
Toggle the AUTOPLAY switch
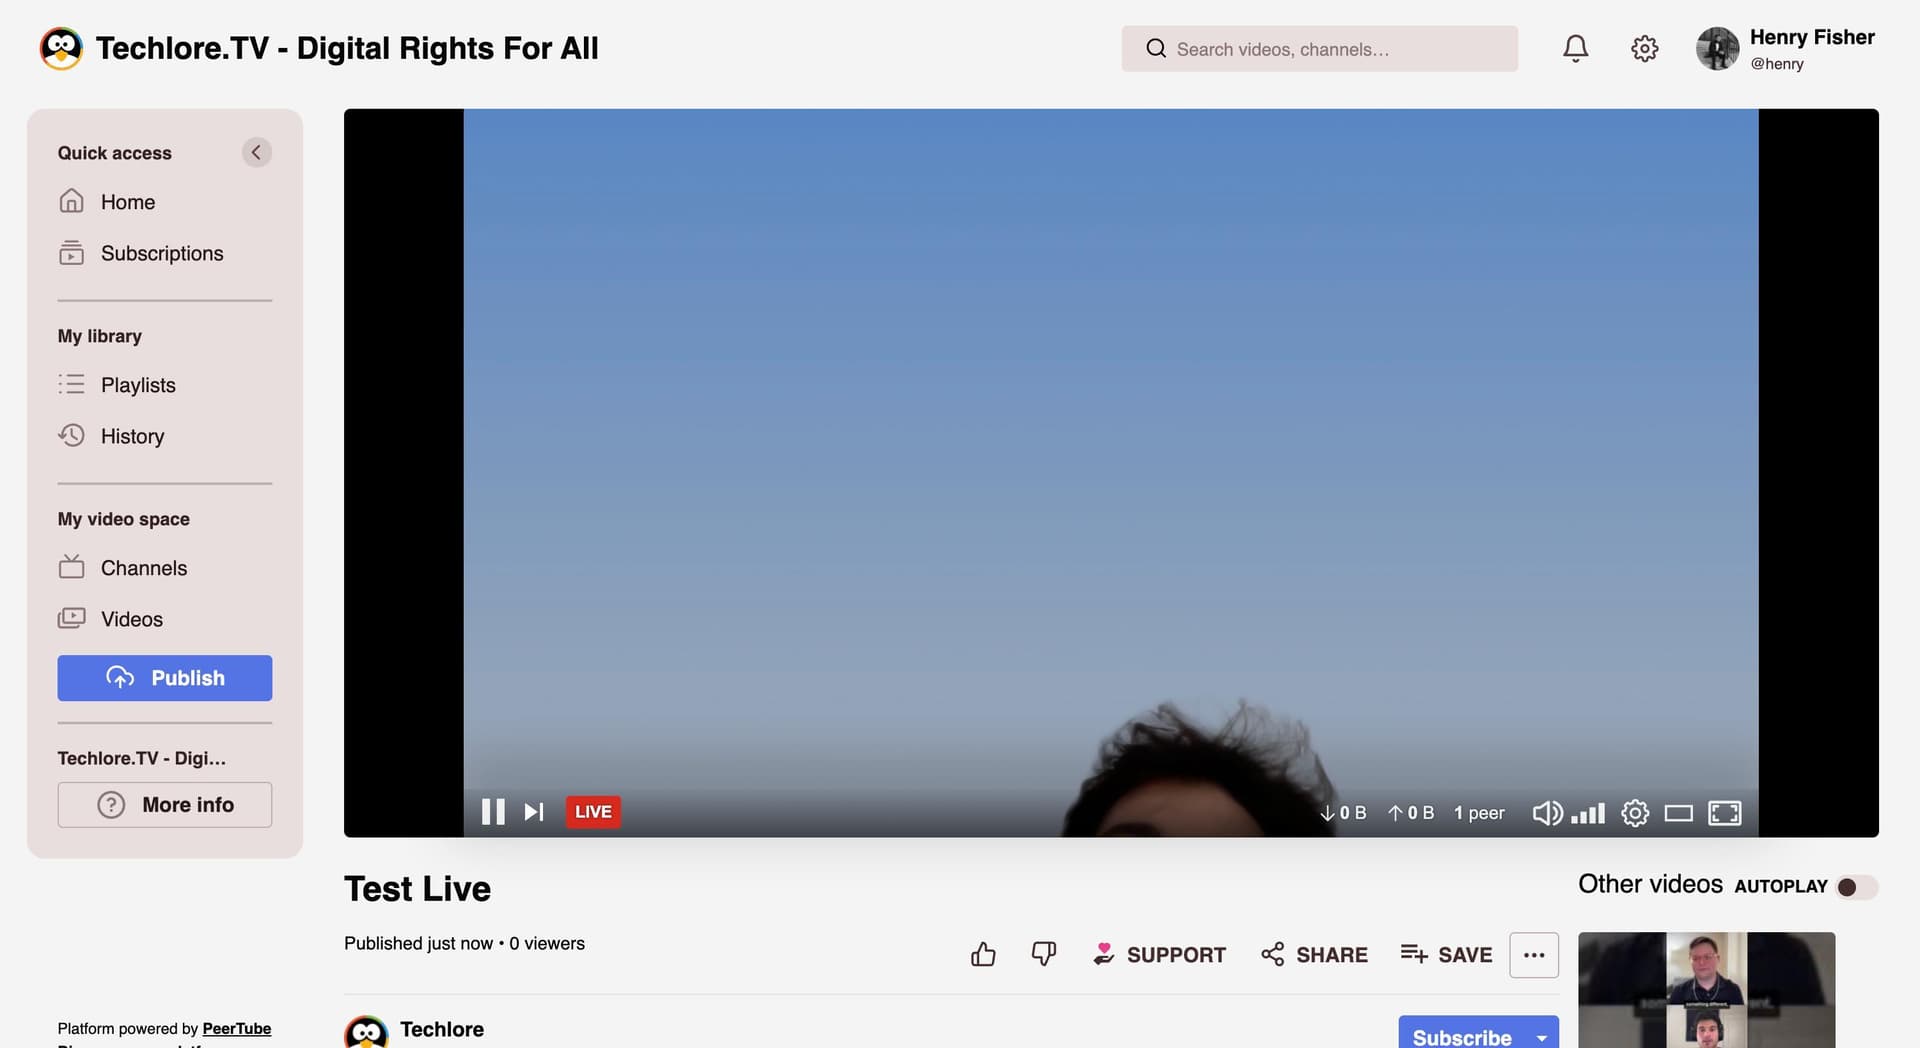(x=1857, y=887)
